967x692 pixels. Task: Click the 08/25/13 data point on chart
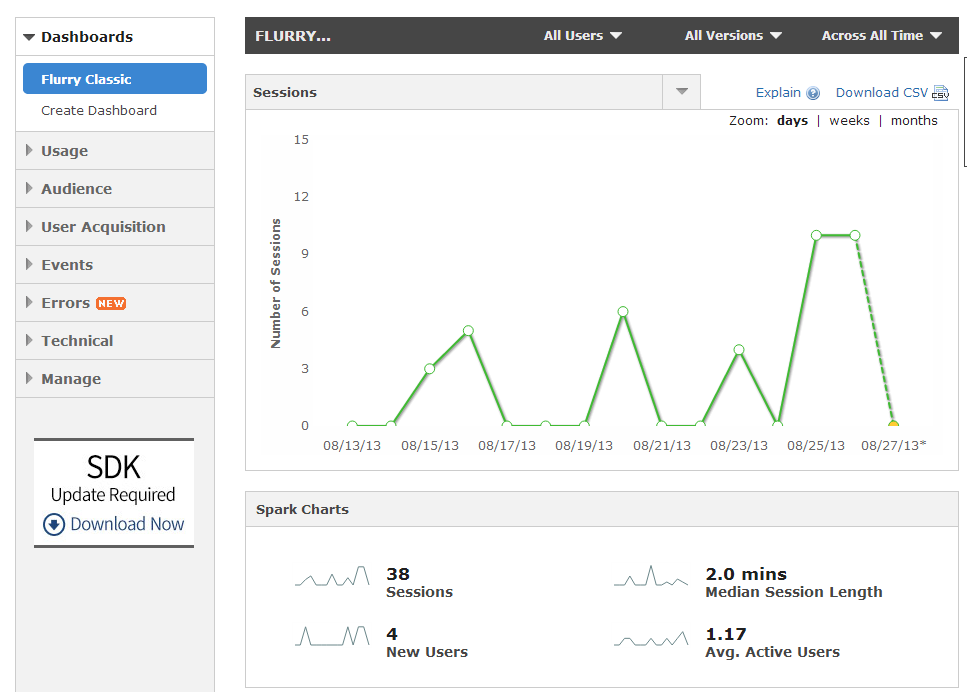(x=816, y=235)
